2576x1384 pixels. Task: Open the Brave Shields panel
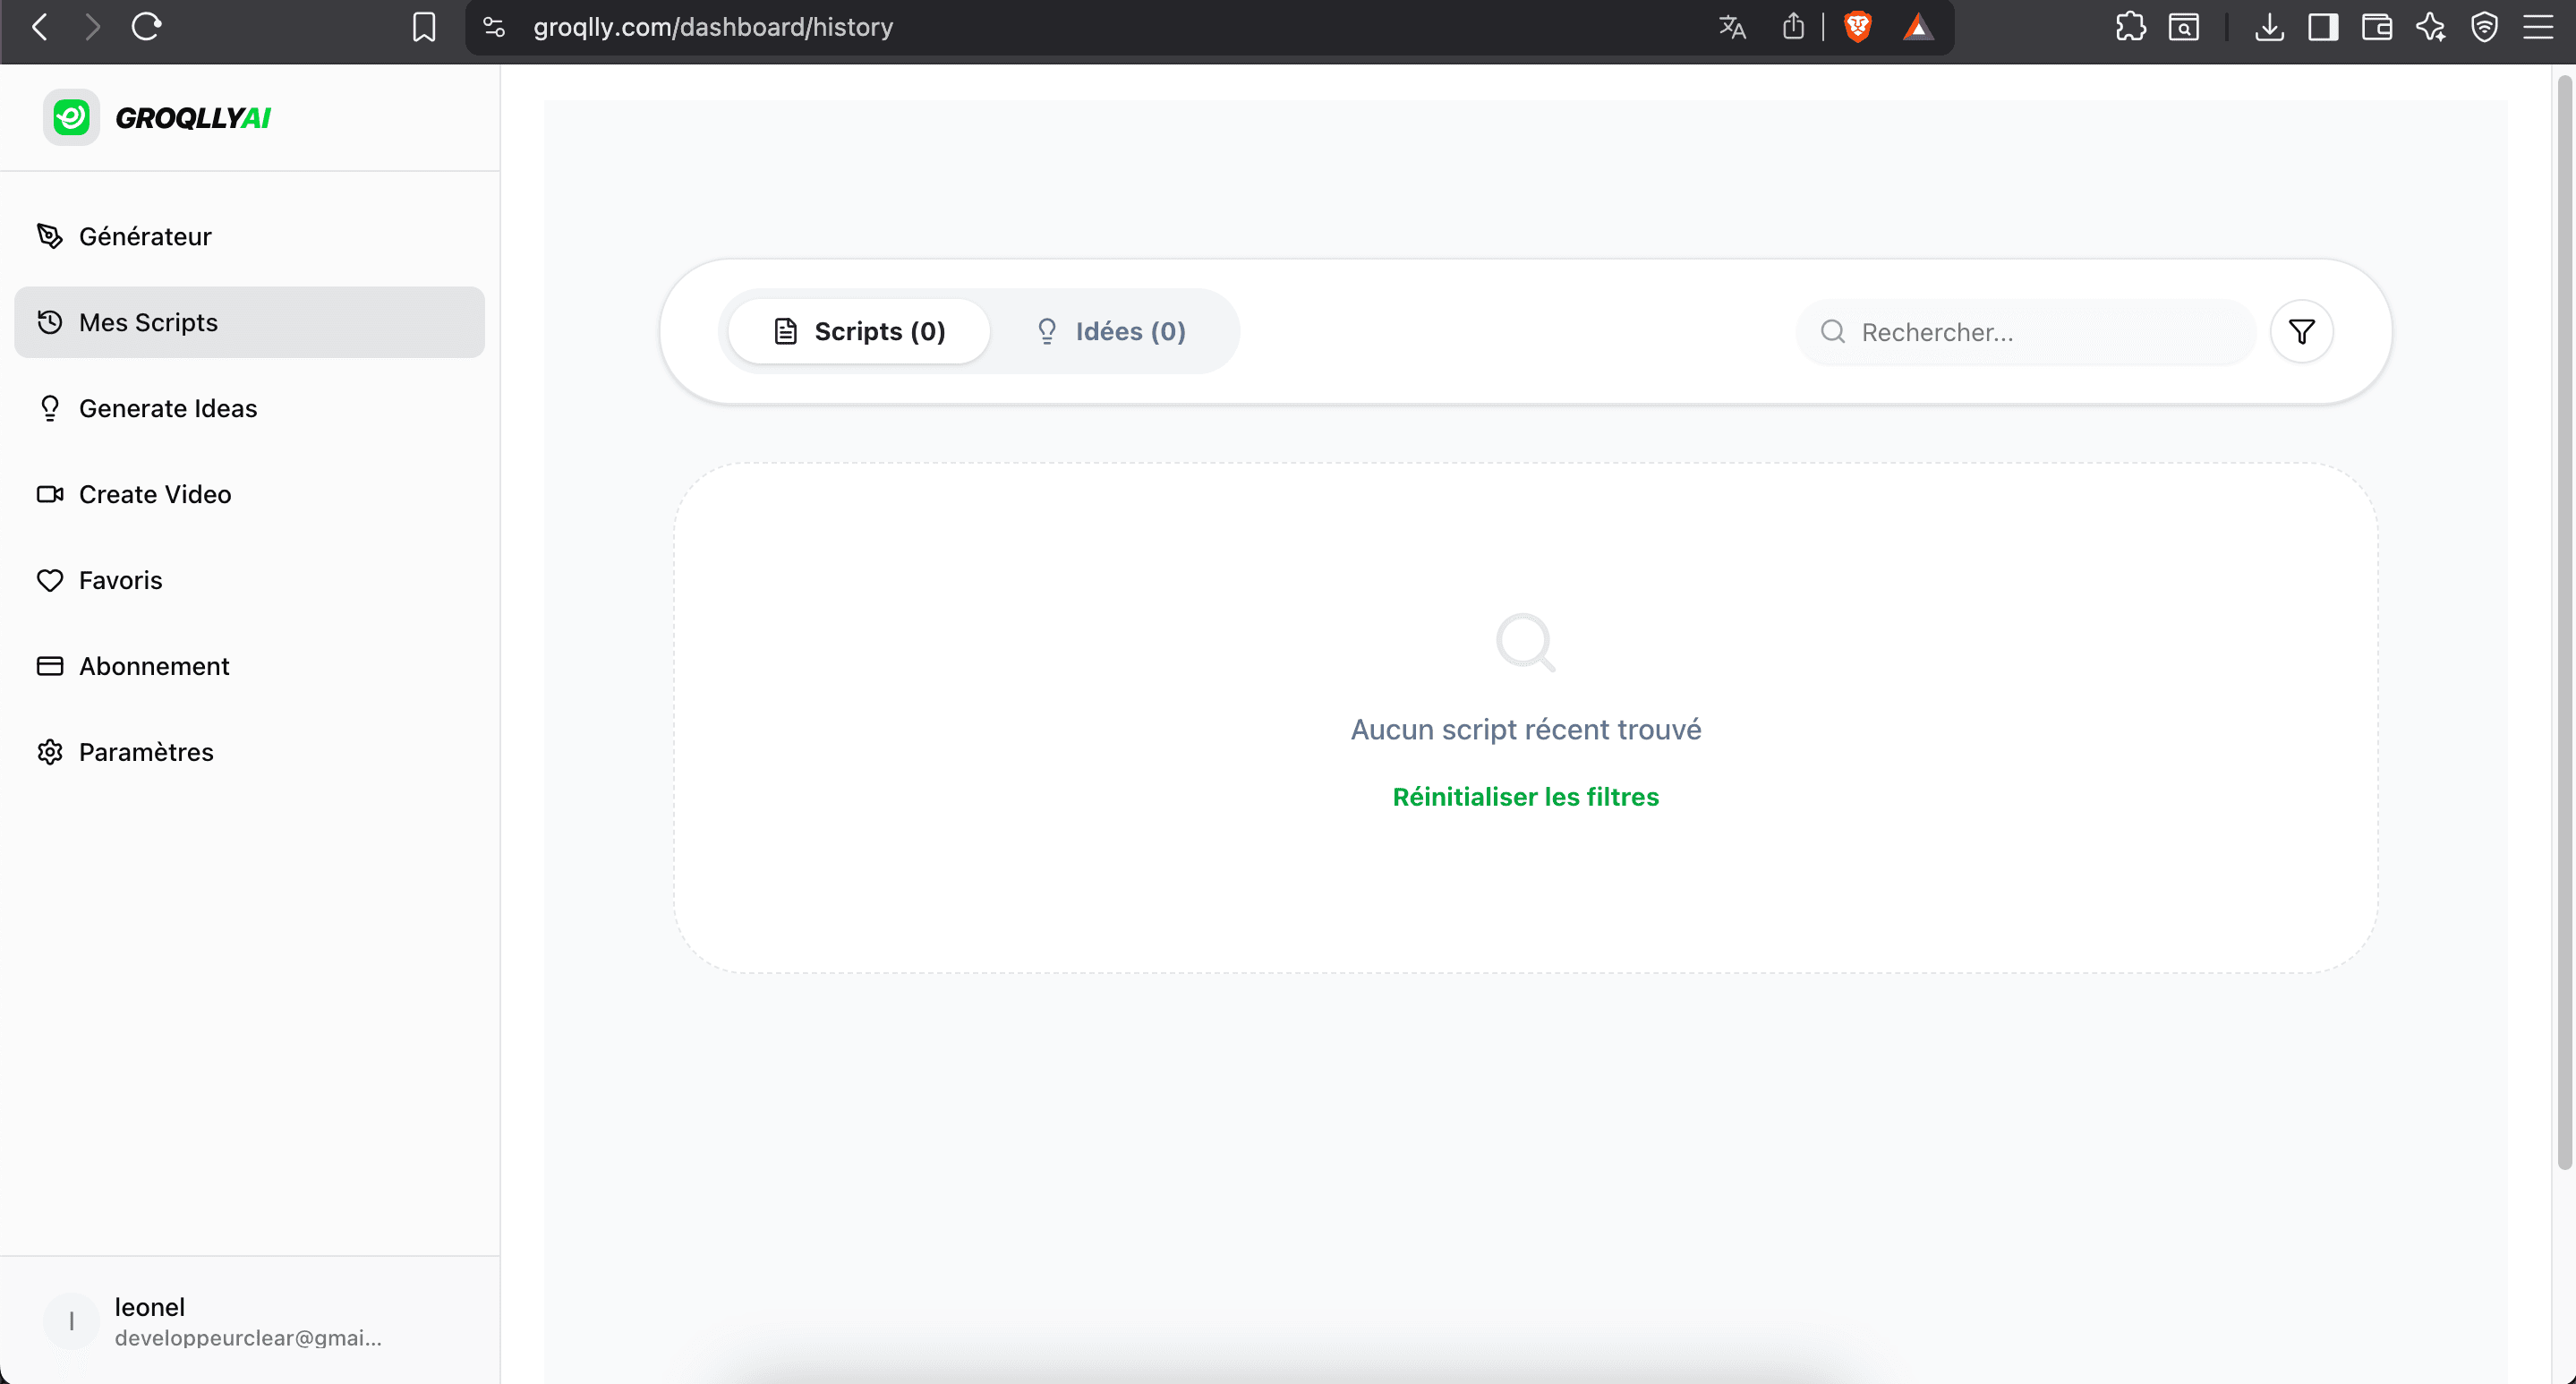[x=1858, y=27]
